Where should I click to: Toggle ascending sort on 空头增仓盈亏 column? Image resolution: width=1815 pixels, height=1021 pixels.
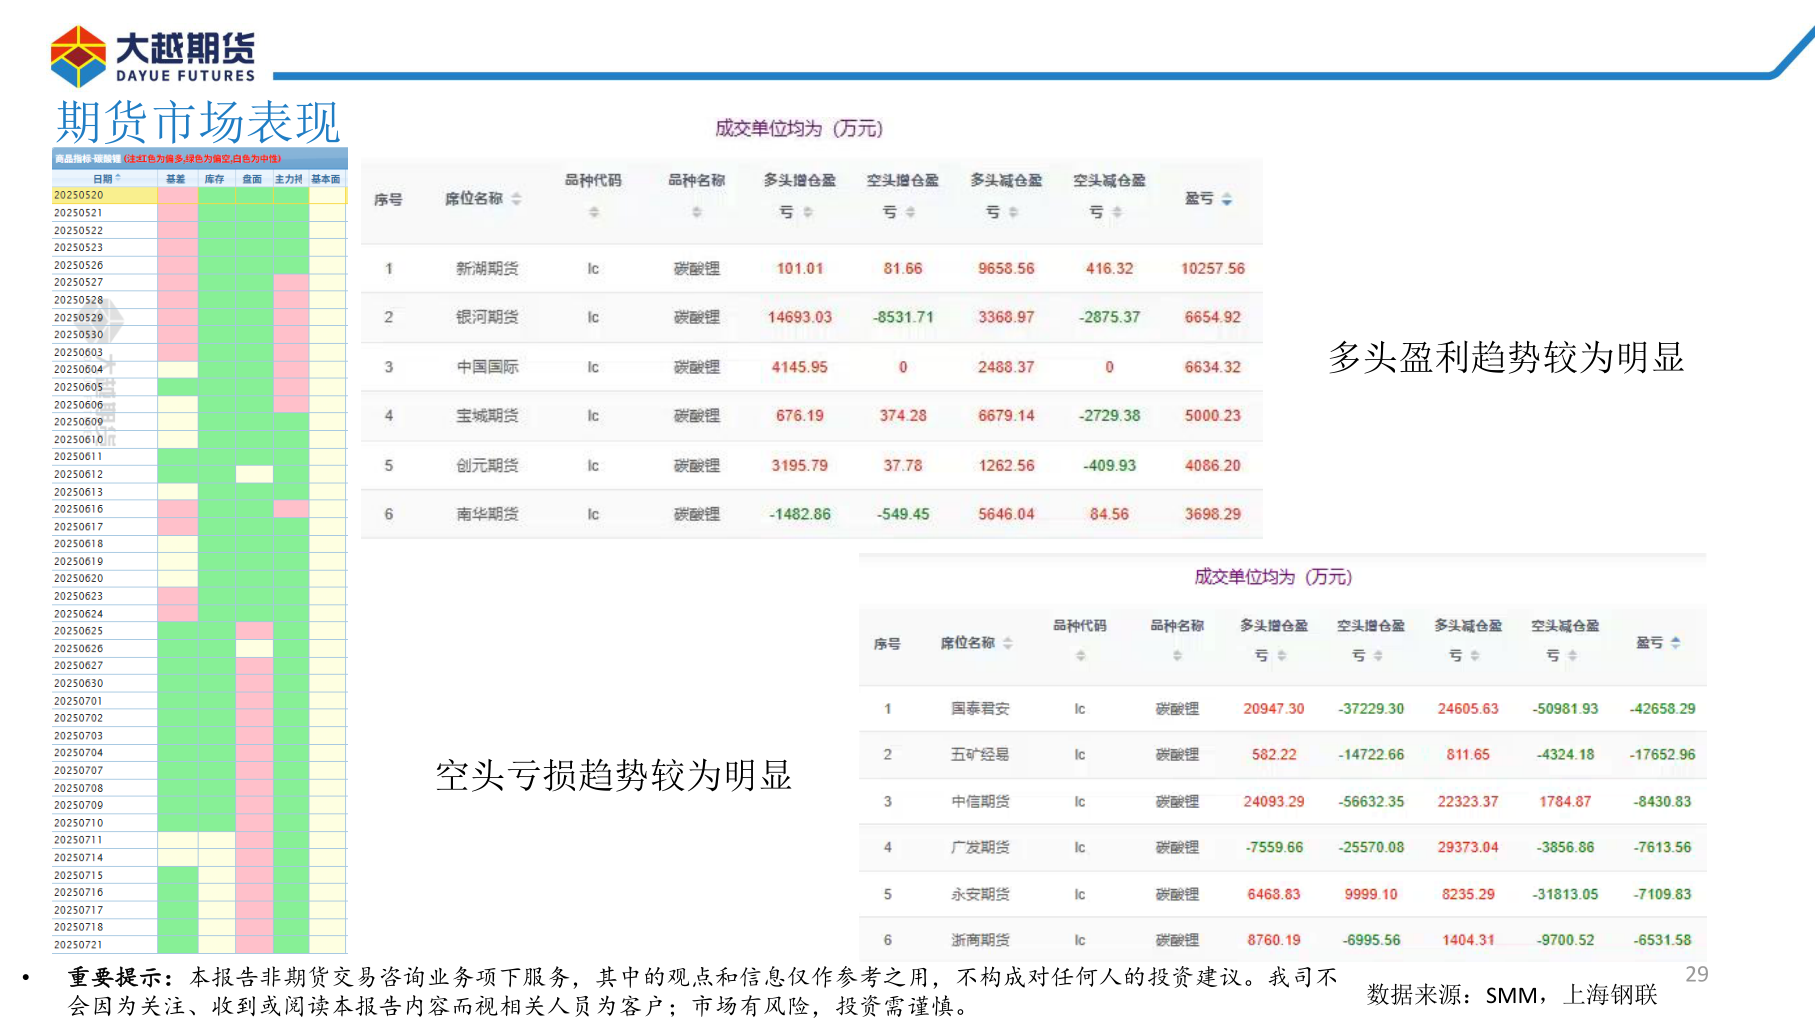click(x=908, y=212)
